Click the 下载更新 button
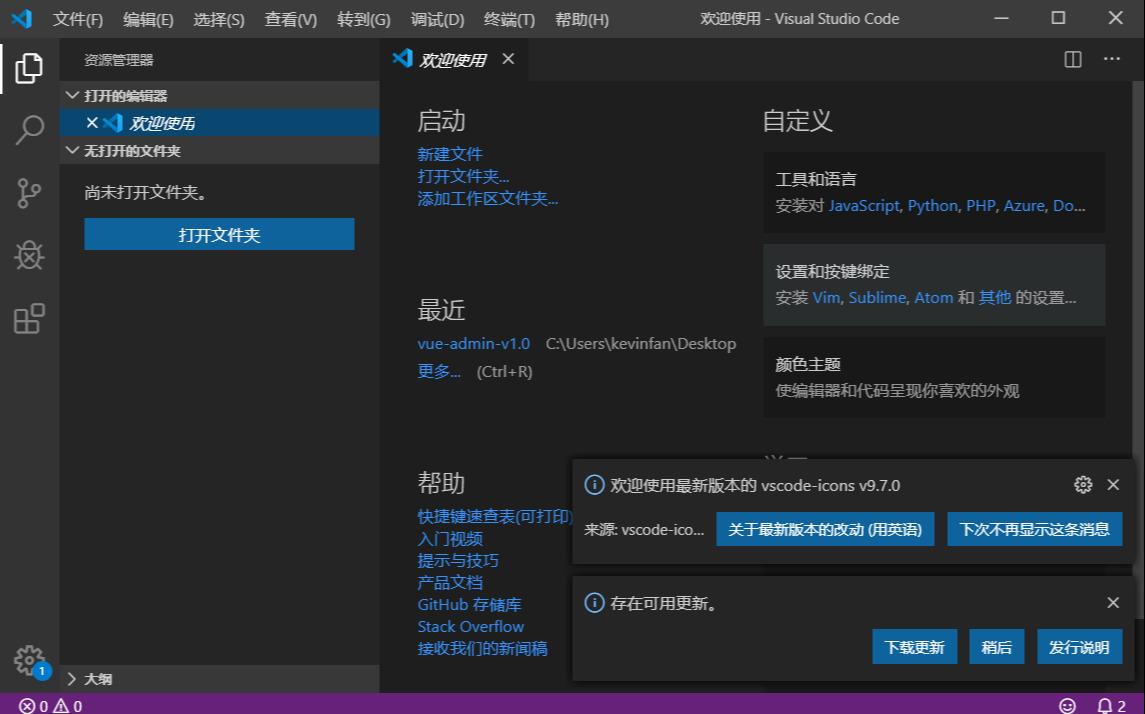The height and width of the screenshot is (714, 1145). [915, 647]
